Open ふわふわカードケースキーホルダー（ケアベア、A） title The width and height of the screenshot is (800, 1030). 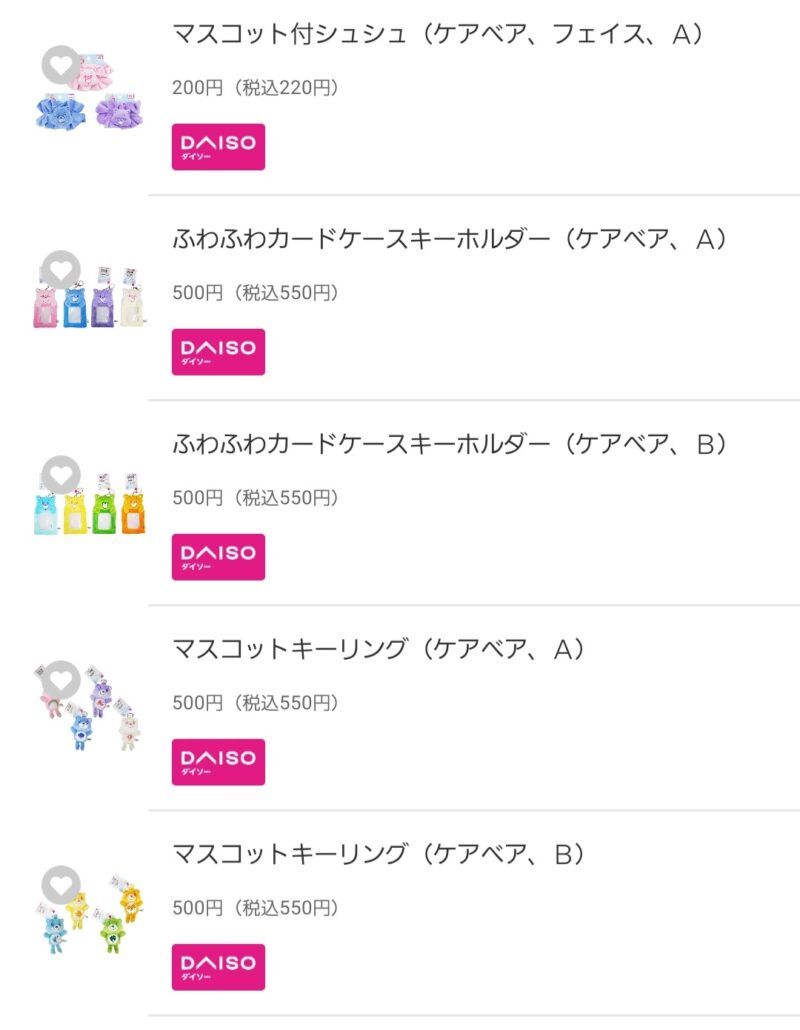pos(449,240)
